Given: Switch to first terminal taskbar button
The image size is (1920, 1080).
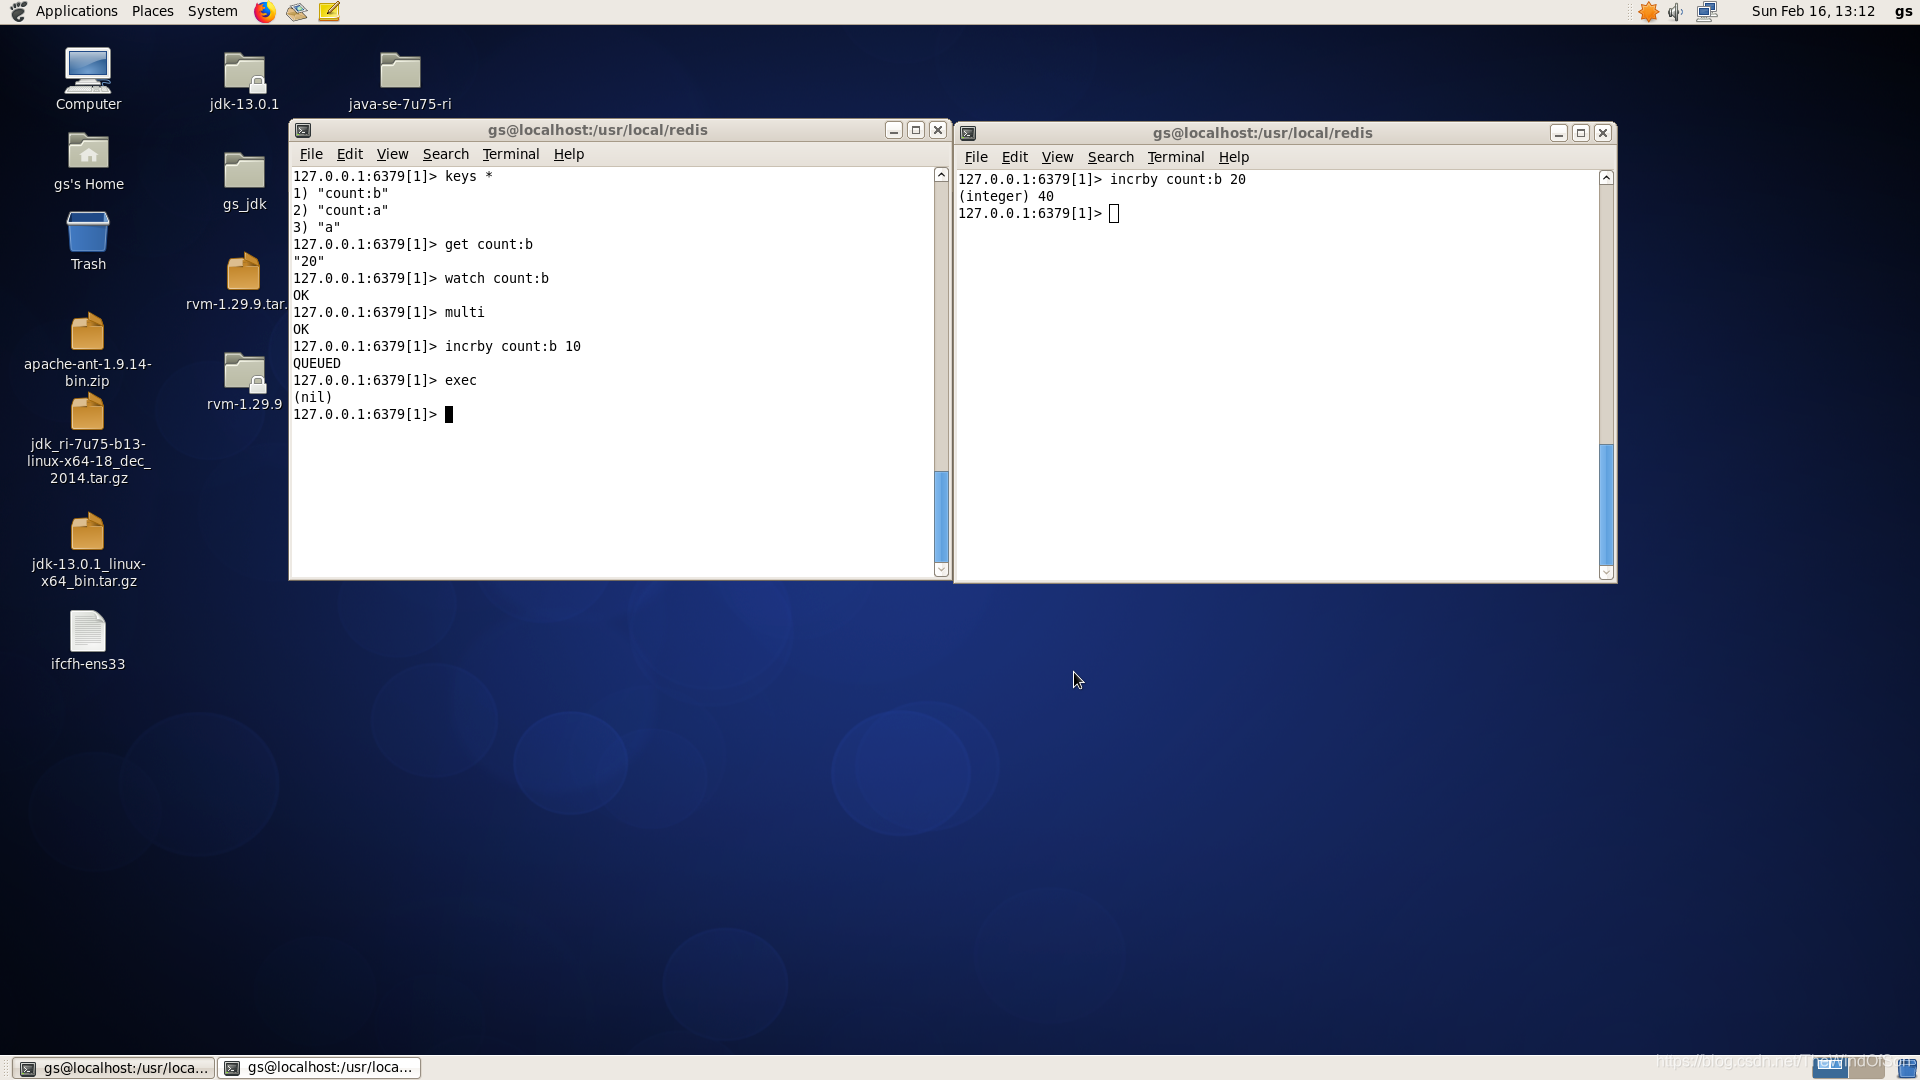Looking at the screenshot, I should click(114, 1068).
